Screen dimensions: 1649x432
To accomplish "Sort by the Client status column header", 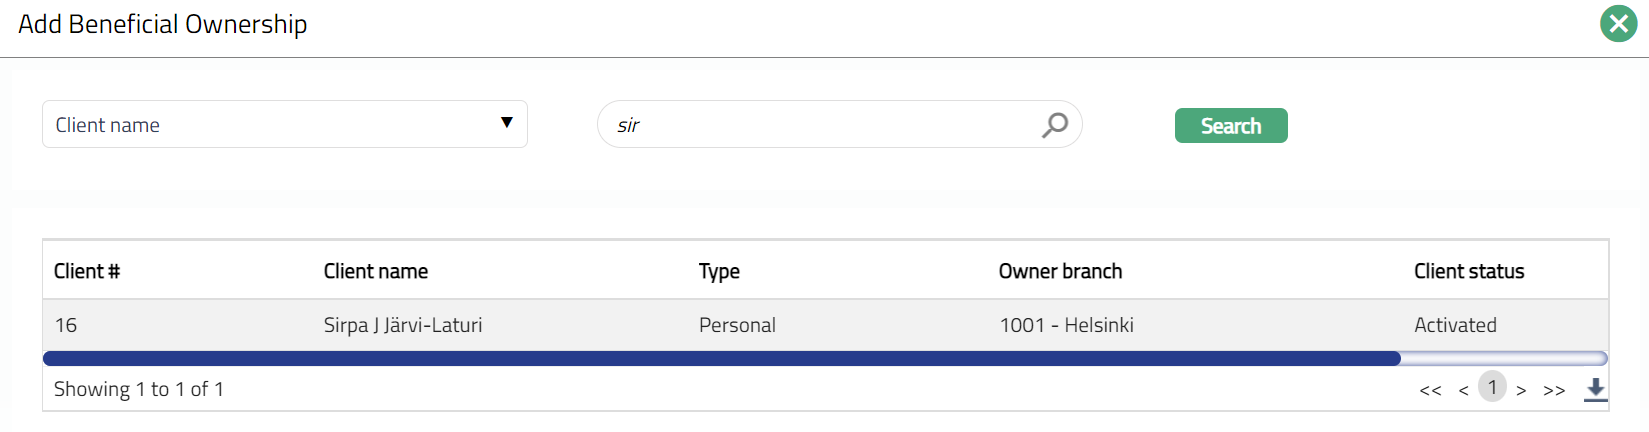I will click(1469, 271).
